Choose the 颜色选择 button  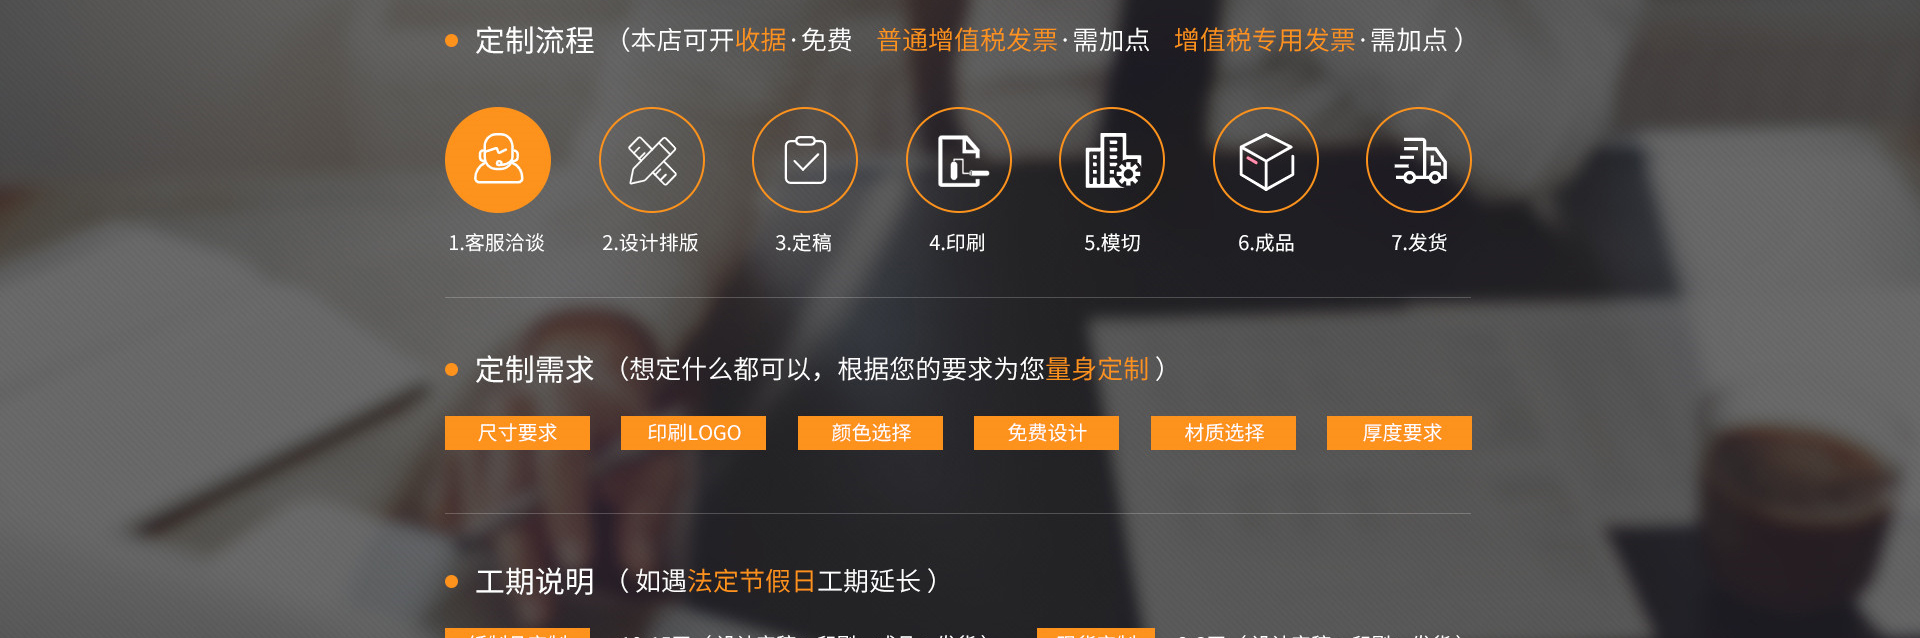point(870,433)
